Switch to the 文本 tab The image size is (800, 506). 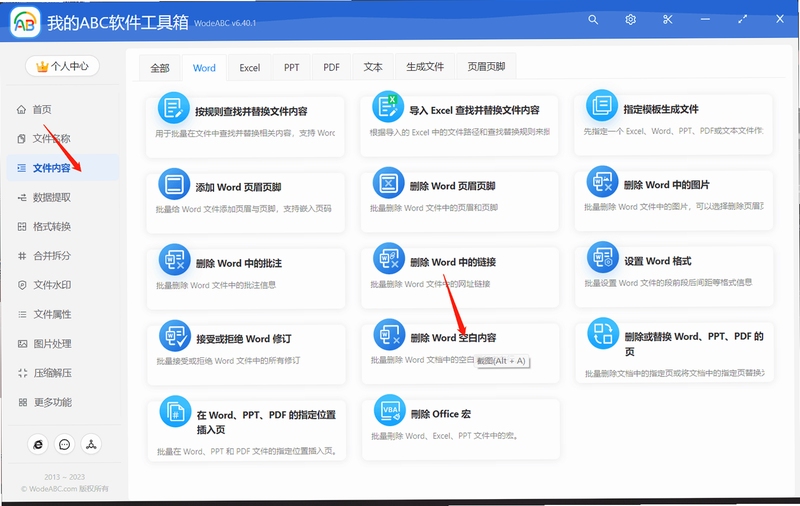tap(373, 67)
